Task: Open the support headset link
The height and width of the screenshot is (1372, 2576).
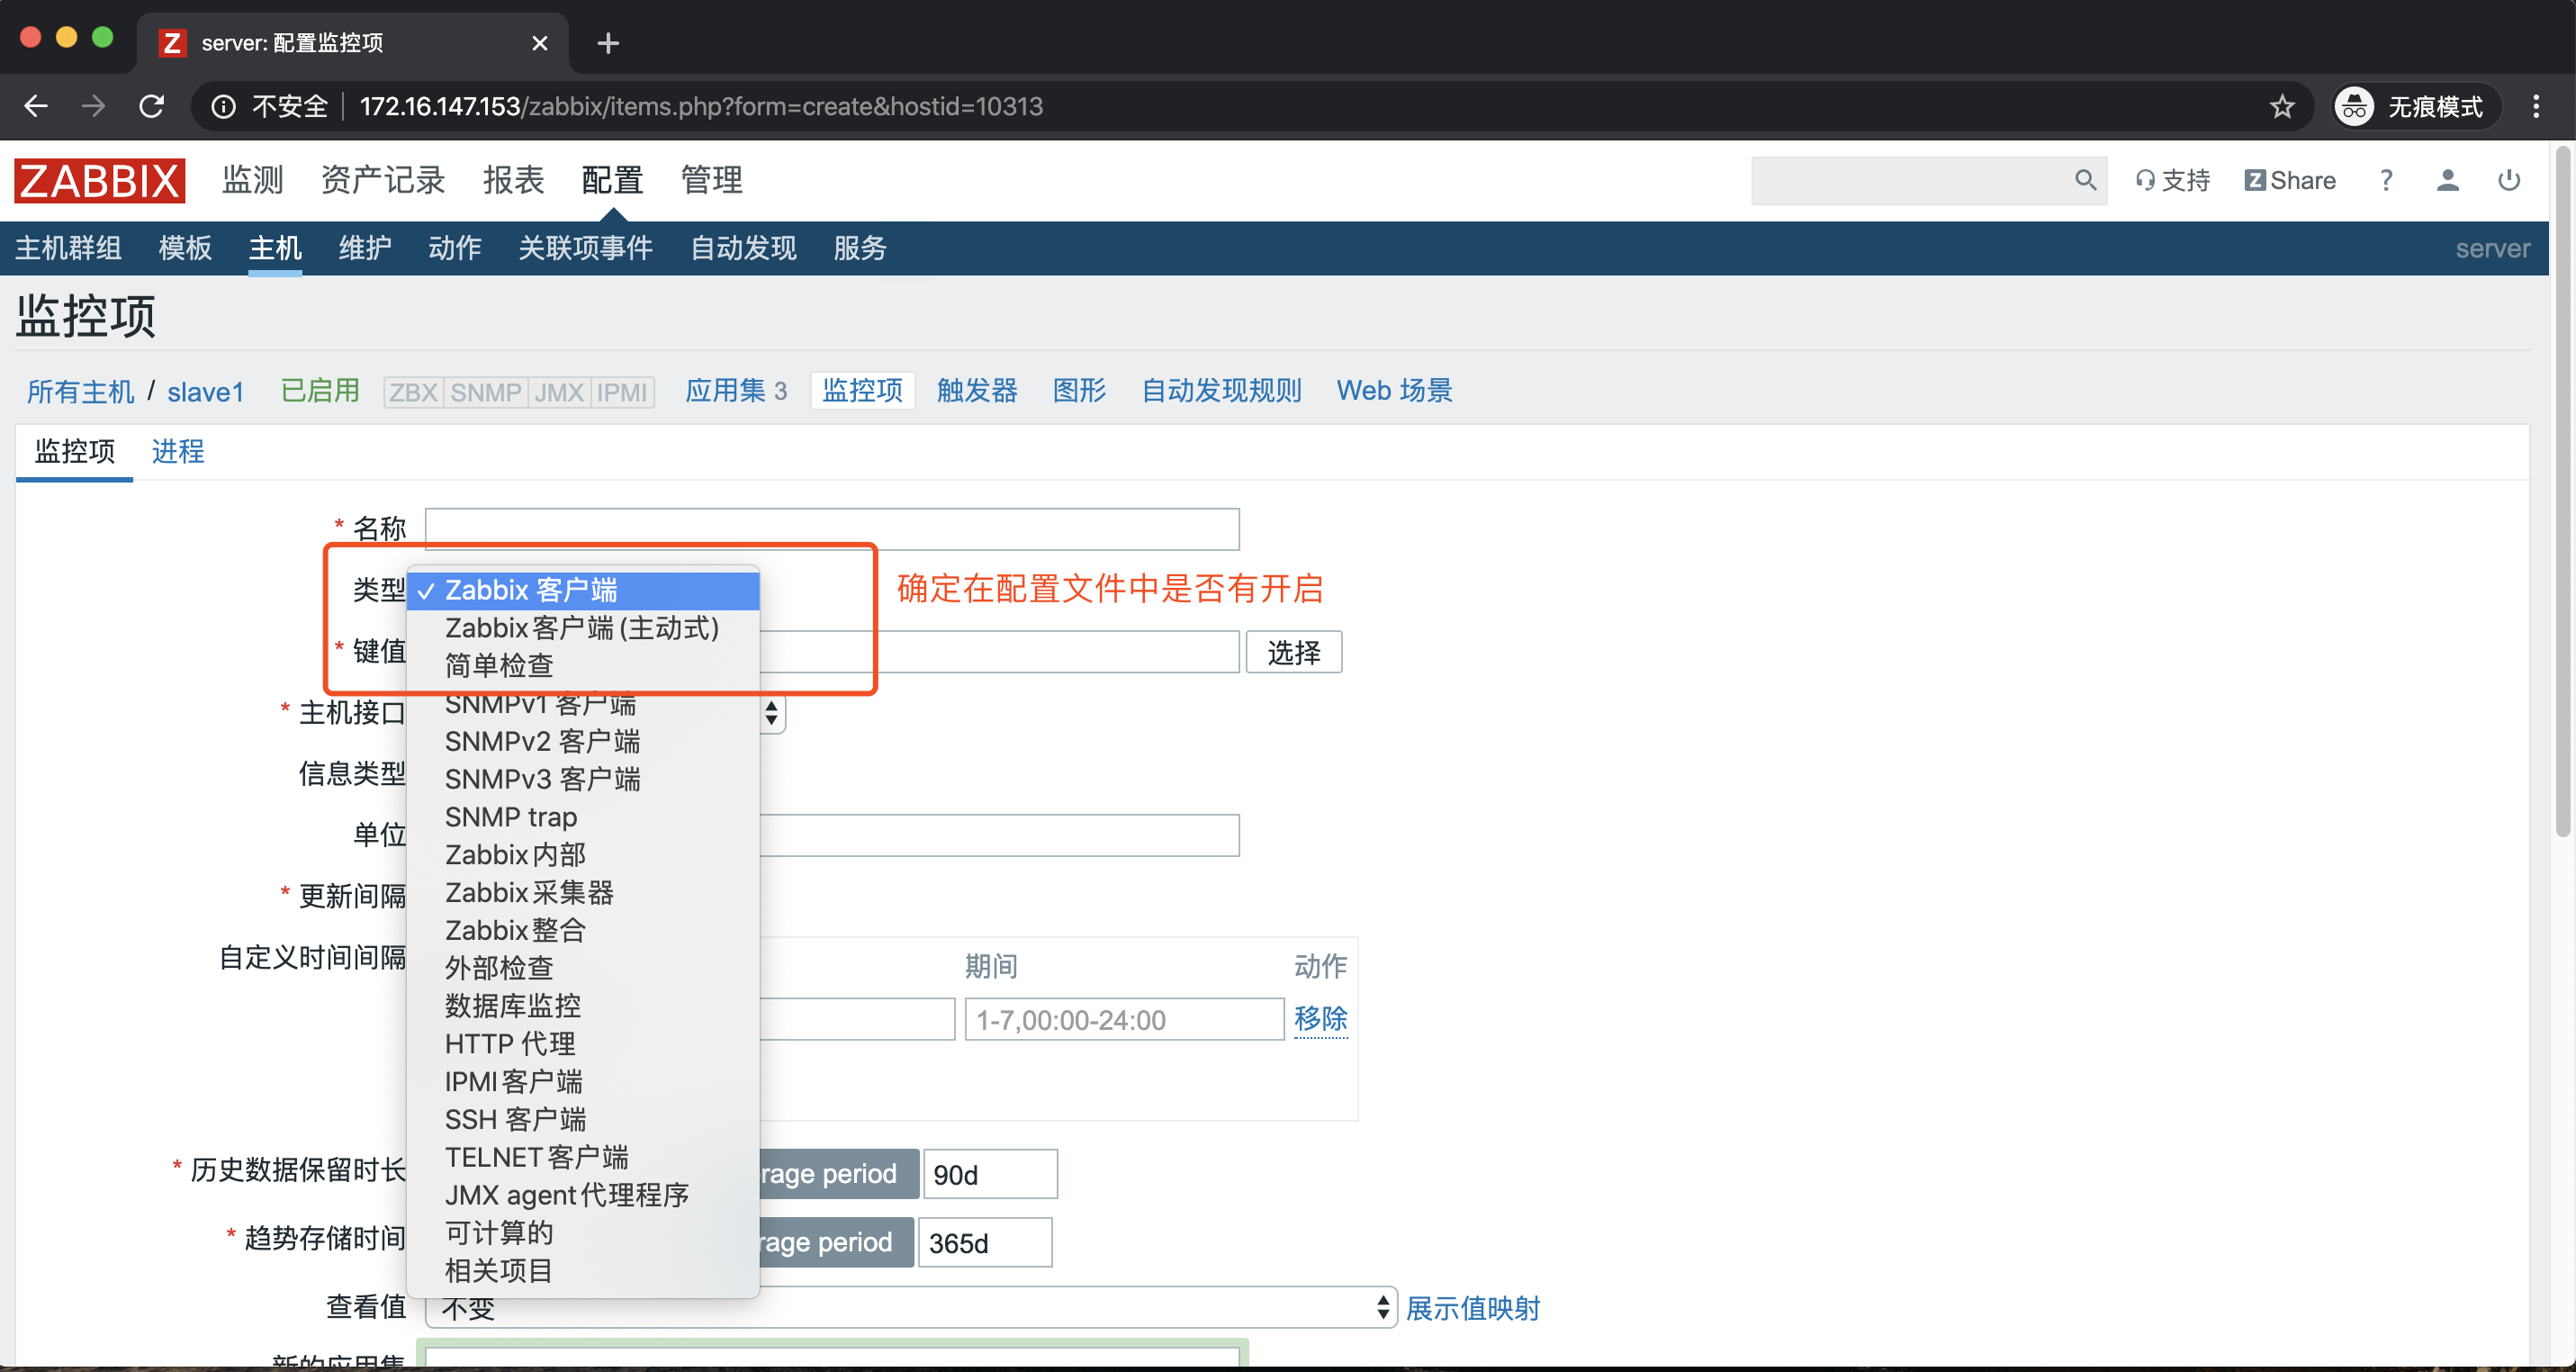Action: (2172, 181)
